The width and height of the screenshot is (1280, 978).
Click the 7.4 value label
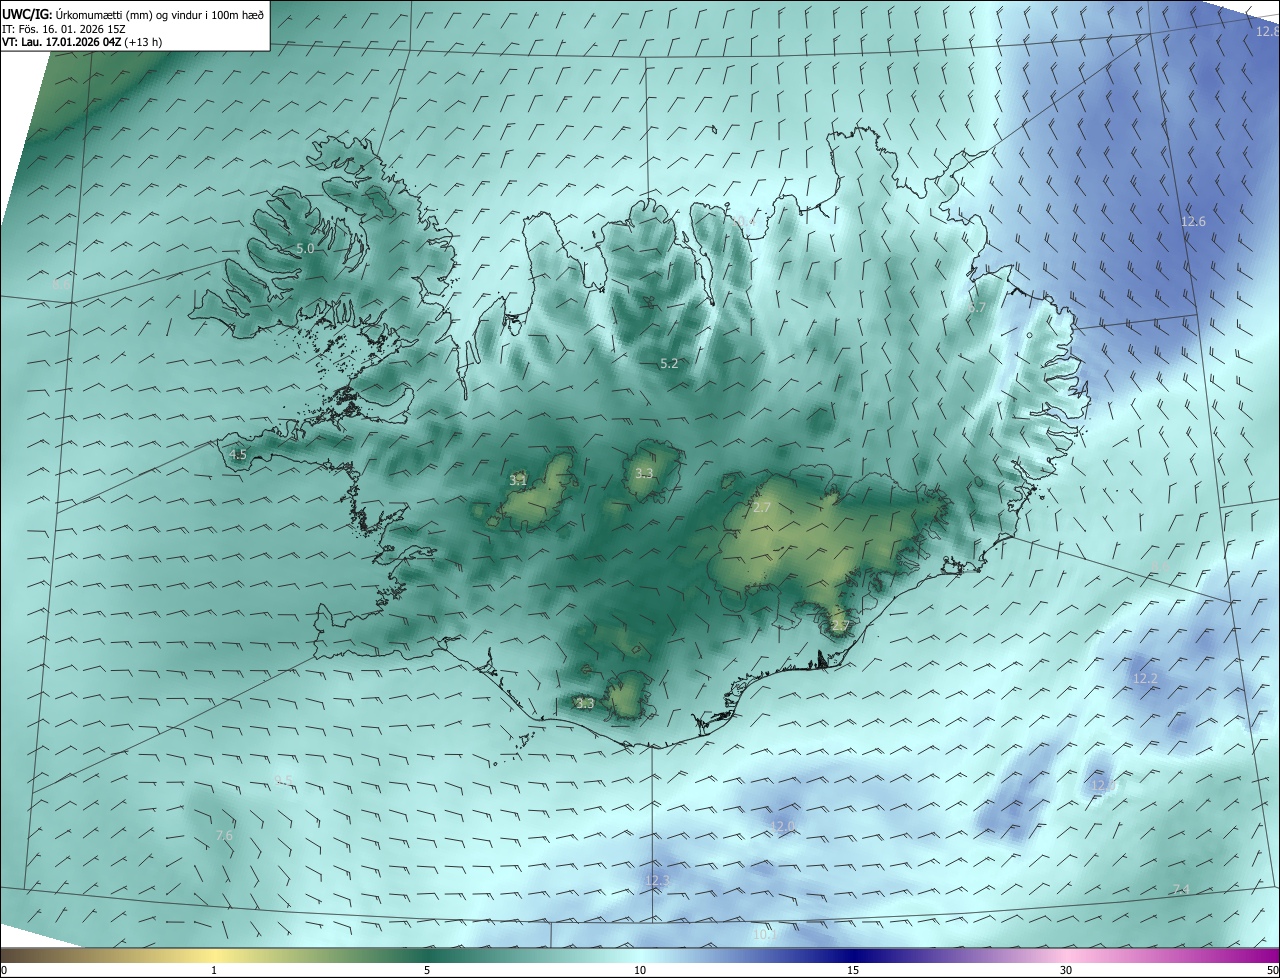click(x=1180, y=890)
